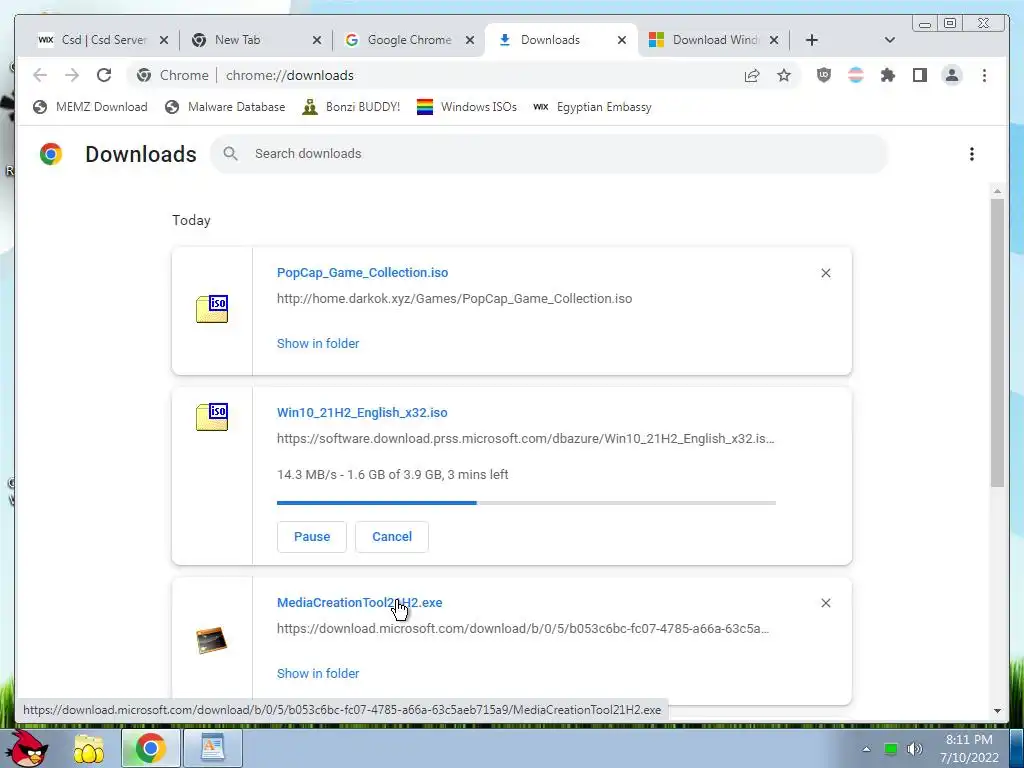Remove PopCap_Game_Collection.iso from the list
The width and height of the screenshot is (1024, 768).
825,273
